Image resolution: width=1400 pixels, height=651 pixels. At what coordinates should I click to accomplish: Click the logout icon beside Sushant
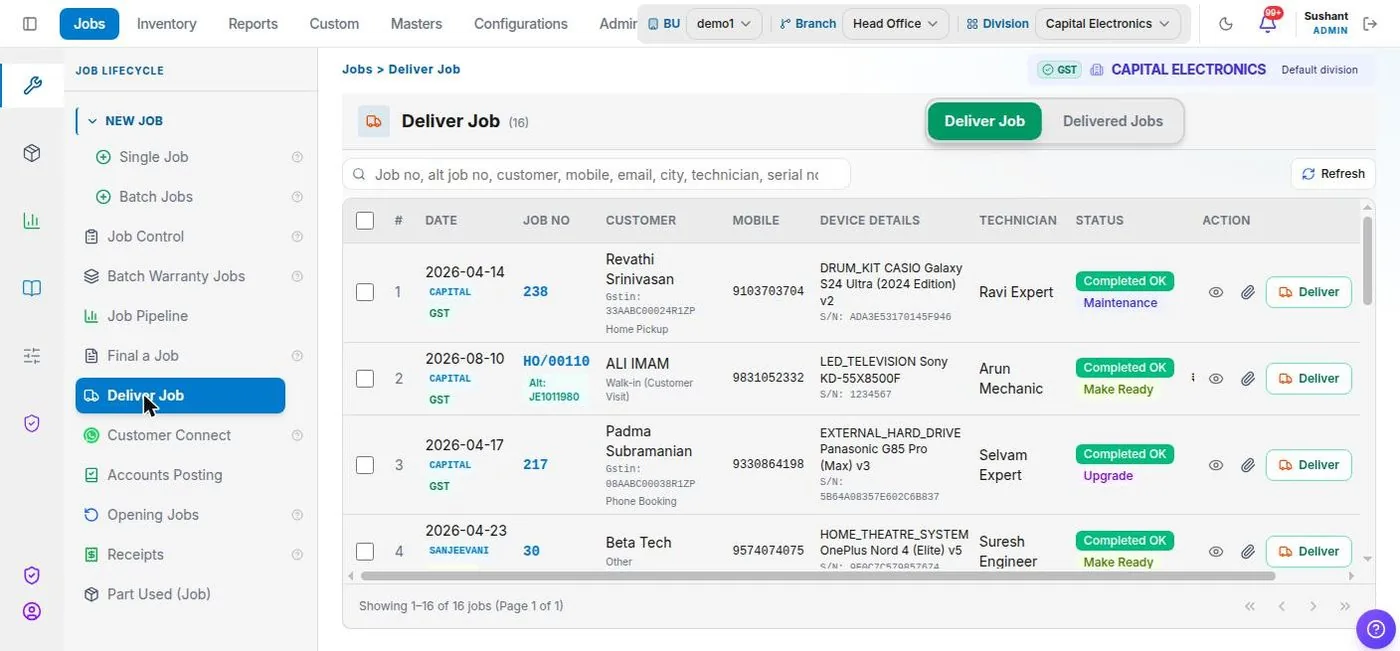pos(1370,23)
